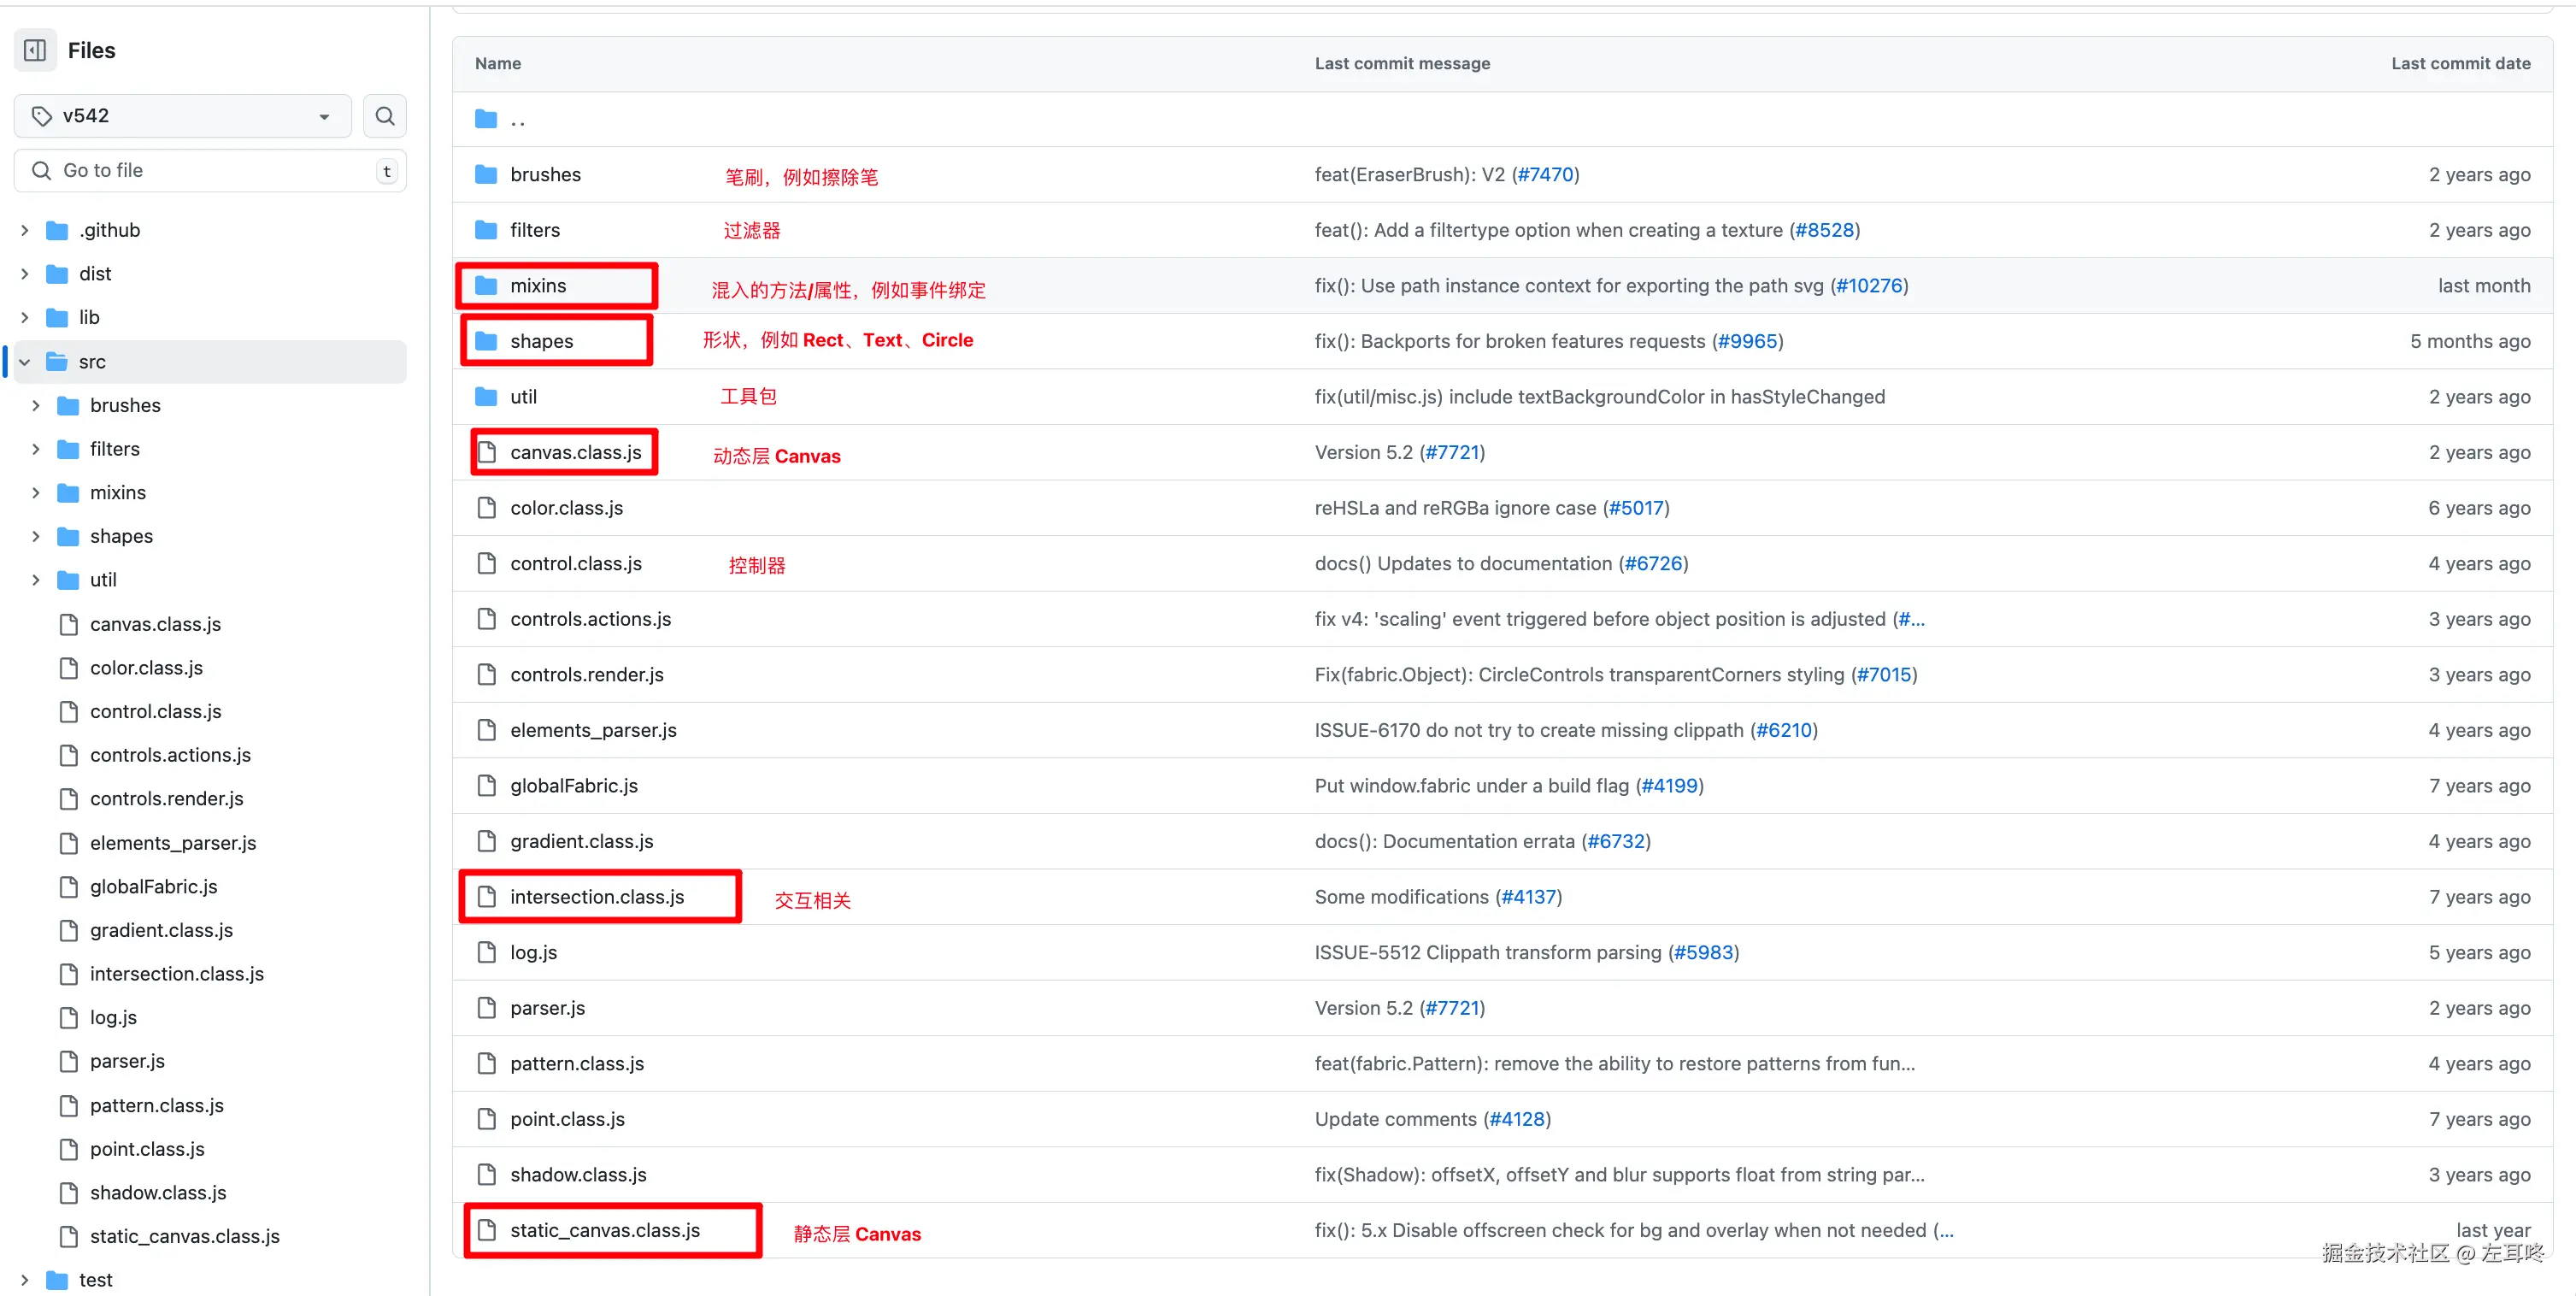Expand the .github folder chevron

point(25,230)
